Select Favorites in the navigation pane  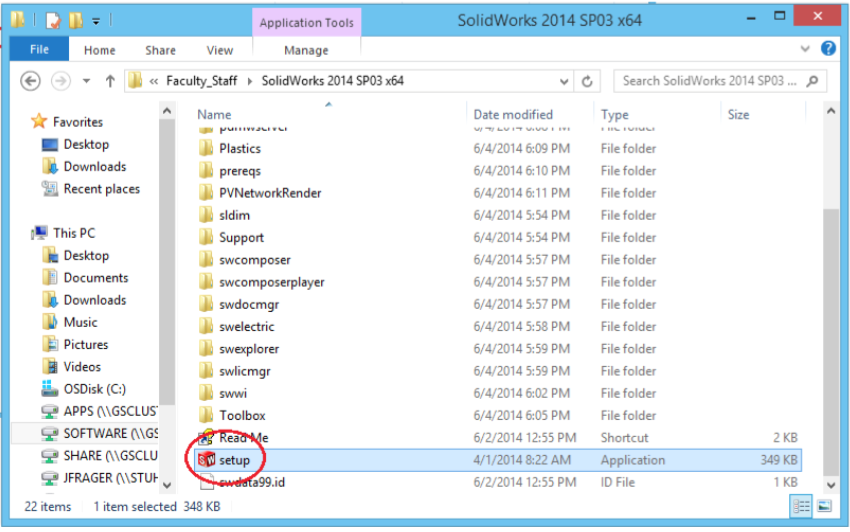point(78,121)
